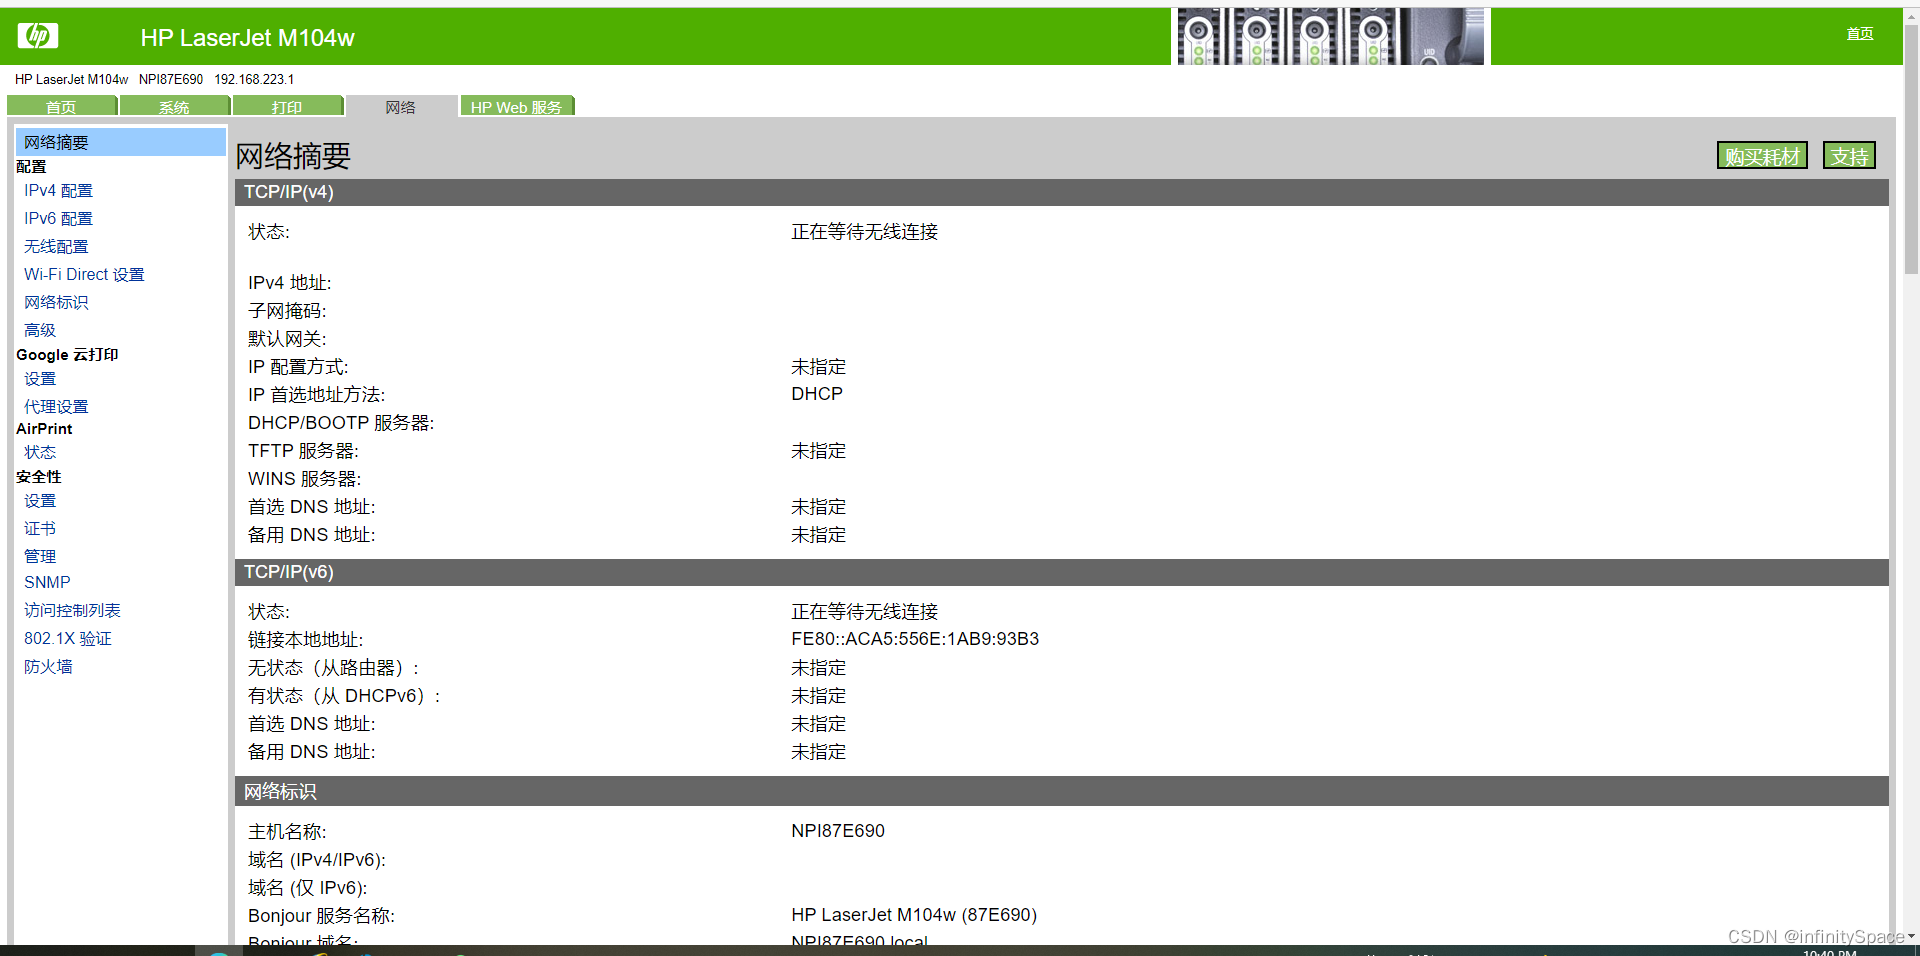Screen dimensions: 1920x956
Task: Open 802.1X 验证 page
Action: (68, 638)
